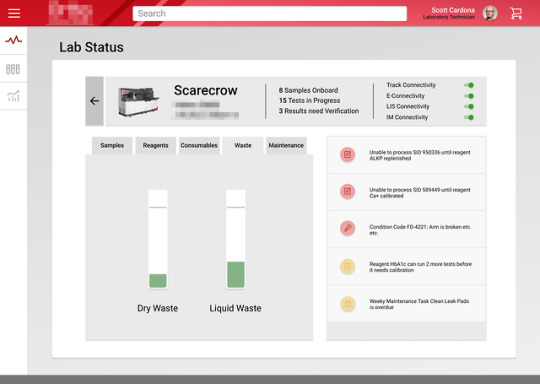The height and width of the screenshot is (384, 540).
Task: Toggle IM Connectivity switch
Action: click(x=469, y=117)
